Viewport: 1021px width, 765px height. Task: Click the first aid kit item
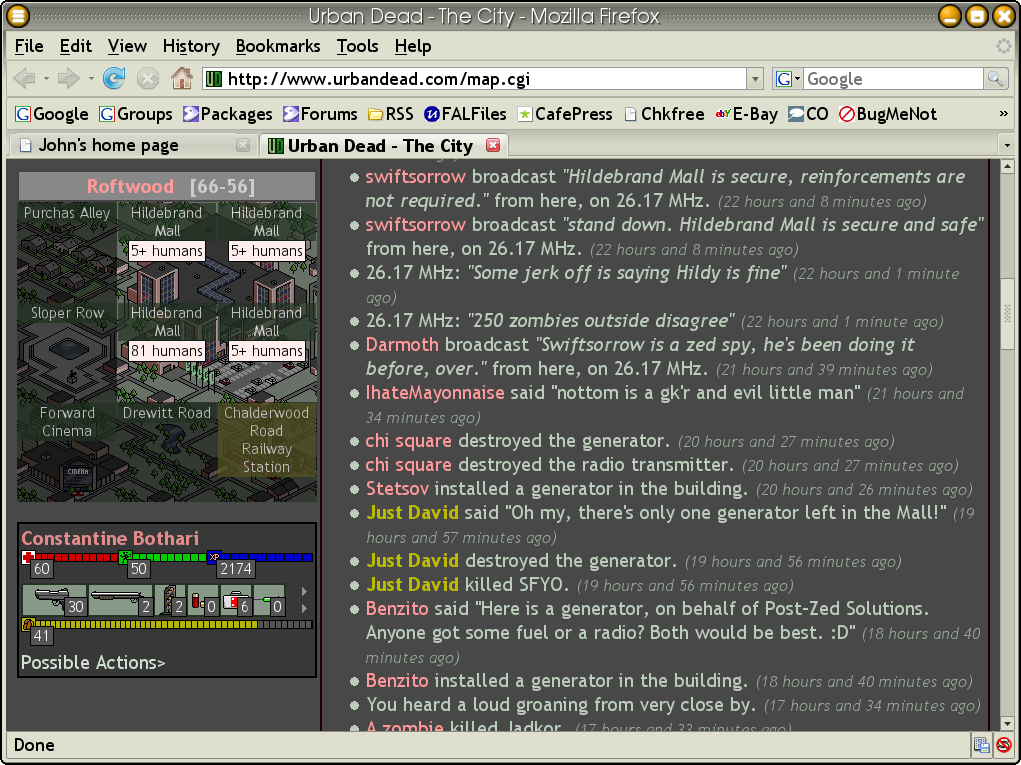click(x=236, y=600)
